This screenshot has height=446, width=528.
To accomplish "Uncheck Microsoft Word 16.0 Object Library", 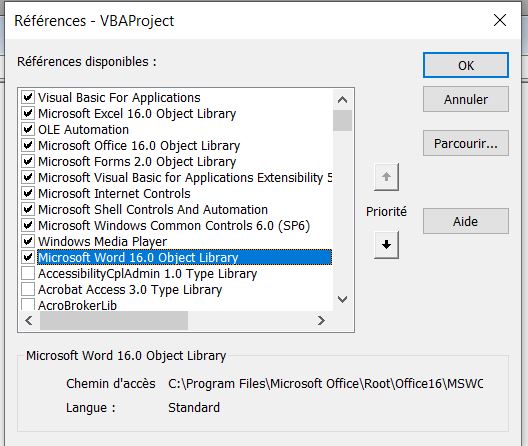I will [x=28, y=257].
